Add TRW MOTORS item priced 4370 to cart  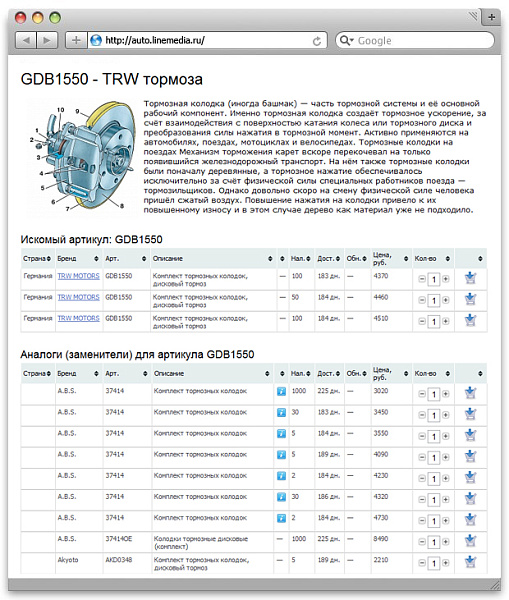click(x=470, y=278)
